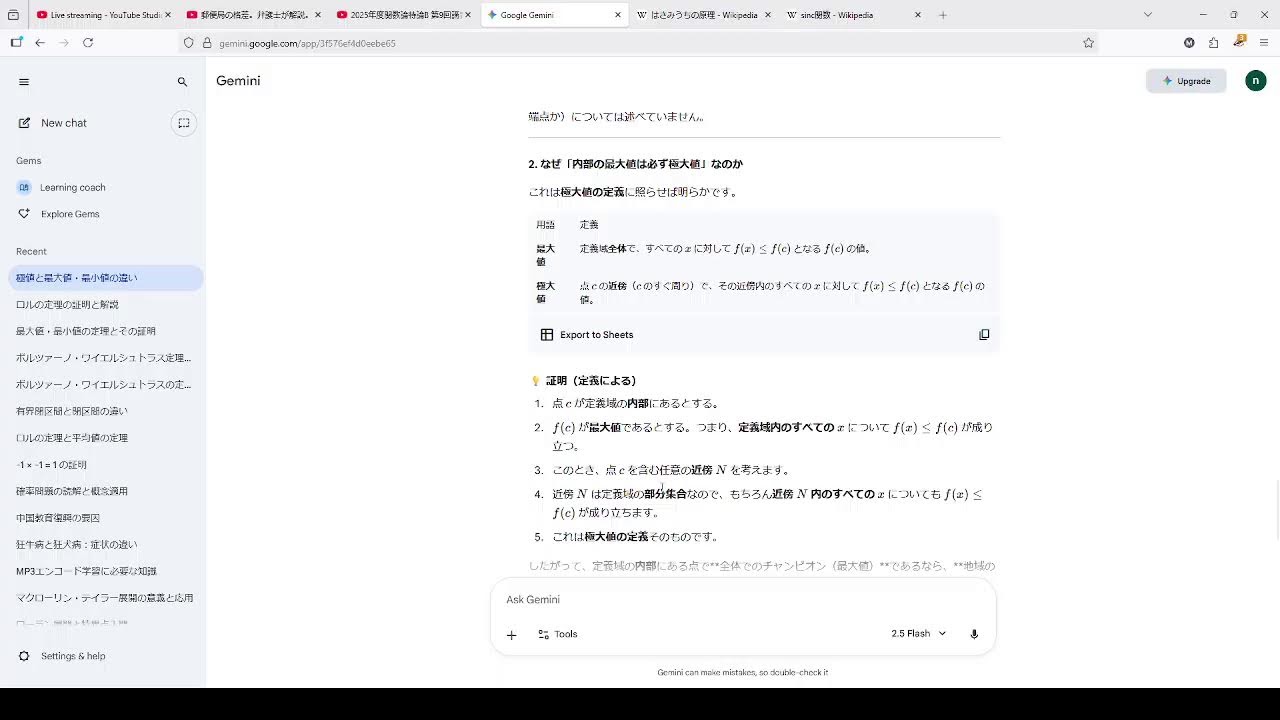This screenshot has height=720, width=1280.
Task: Click the page vertical scrollbar
Action: click(1276, 511)
